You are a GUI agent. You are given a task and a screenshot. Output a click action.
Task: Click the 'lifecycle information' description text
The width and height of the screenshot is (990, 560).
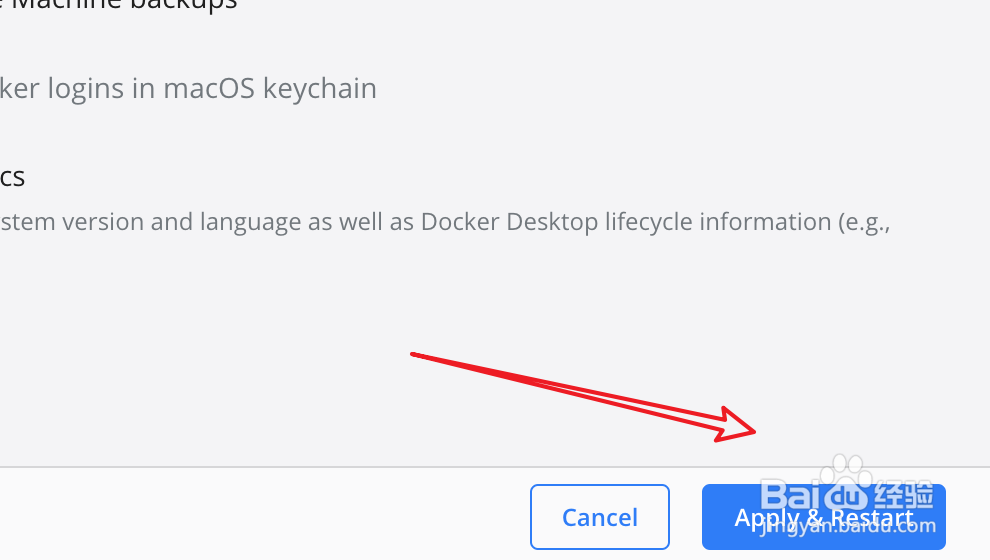[718, 222]
